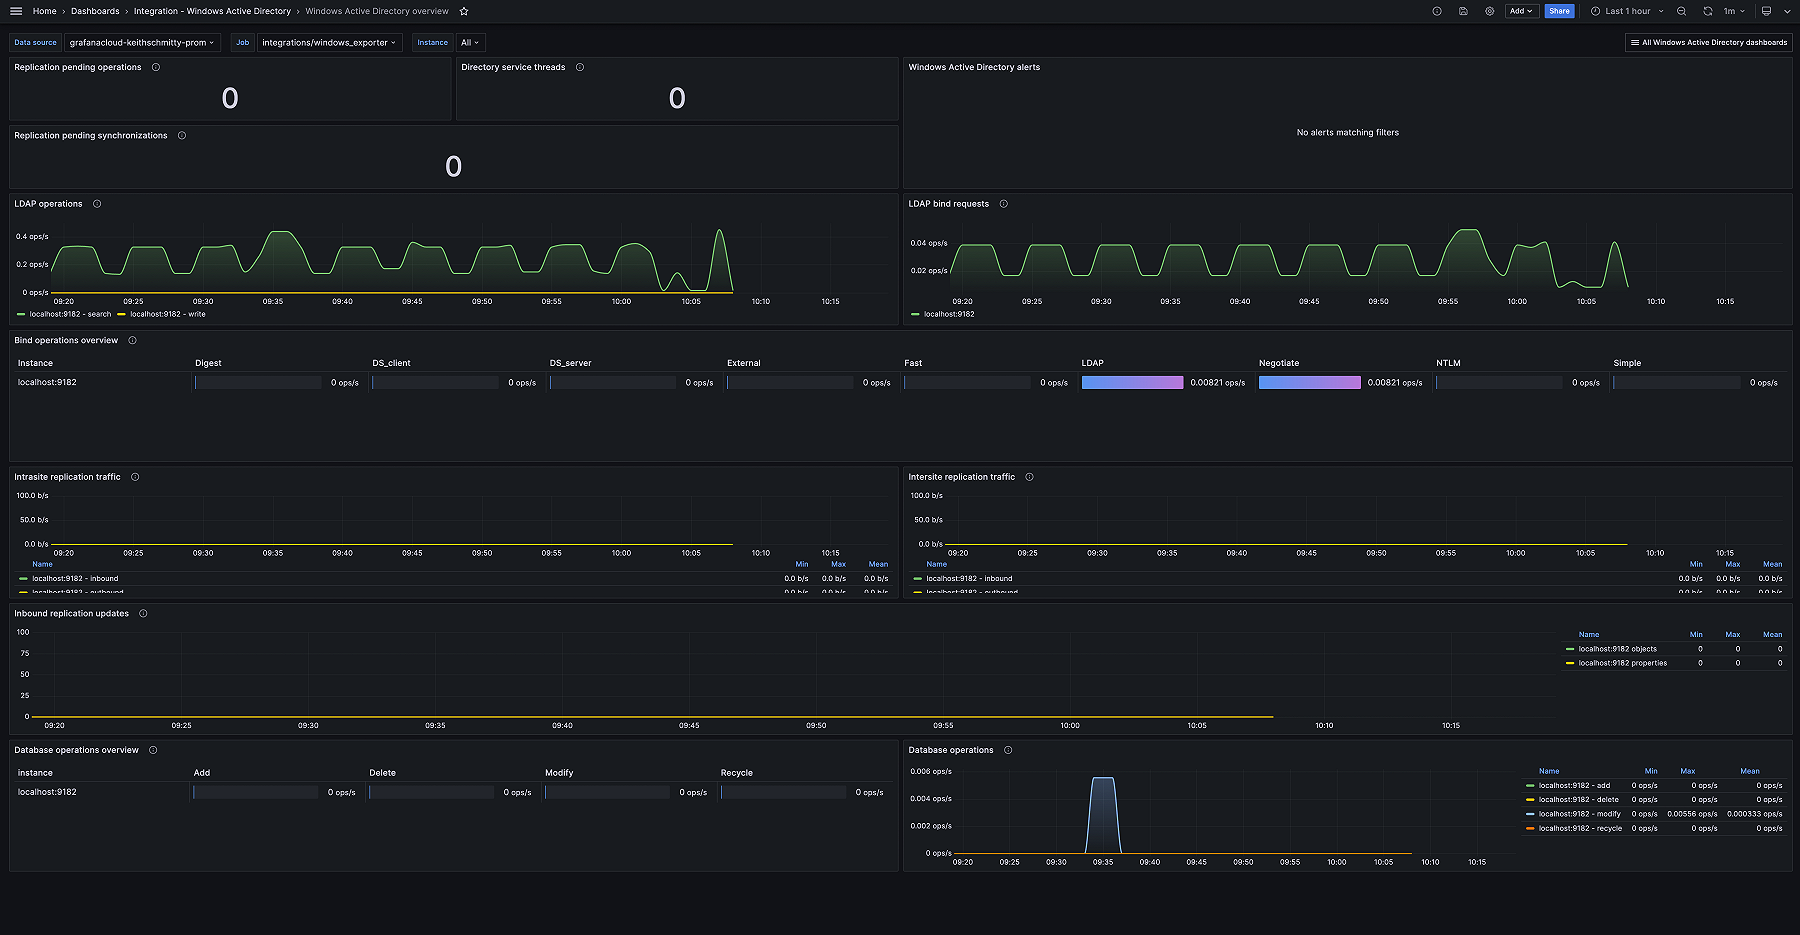Open the integrations/windows_exporter Job dropdown
Screen dimensions: 1800x935
coord(329,42)
